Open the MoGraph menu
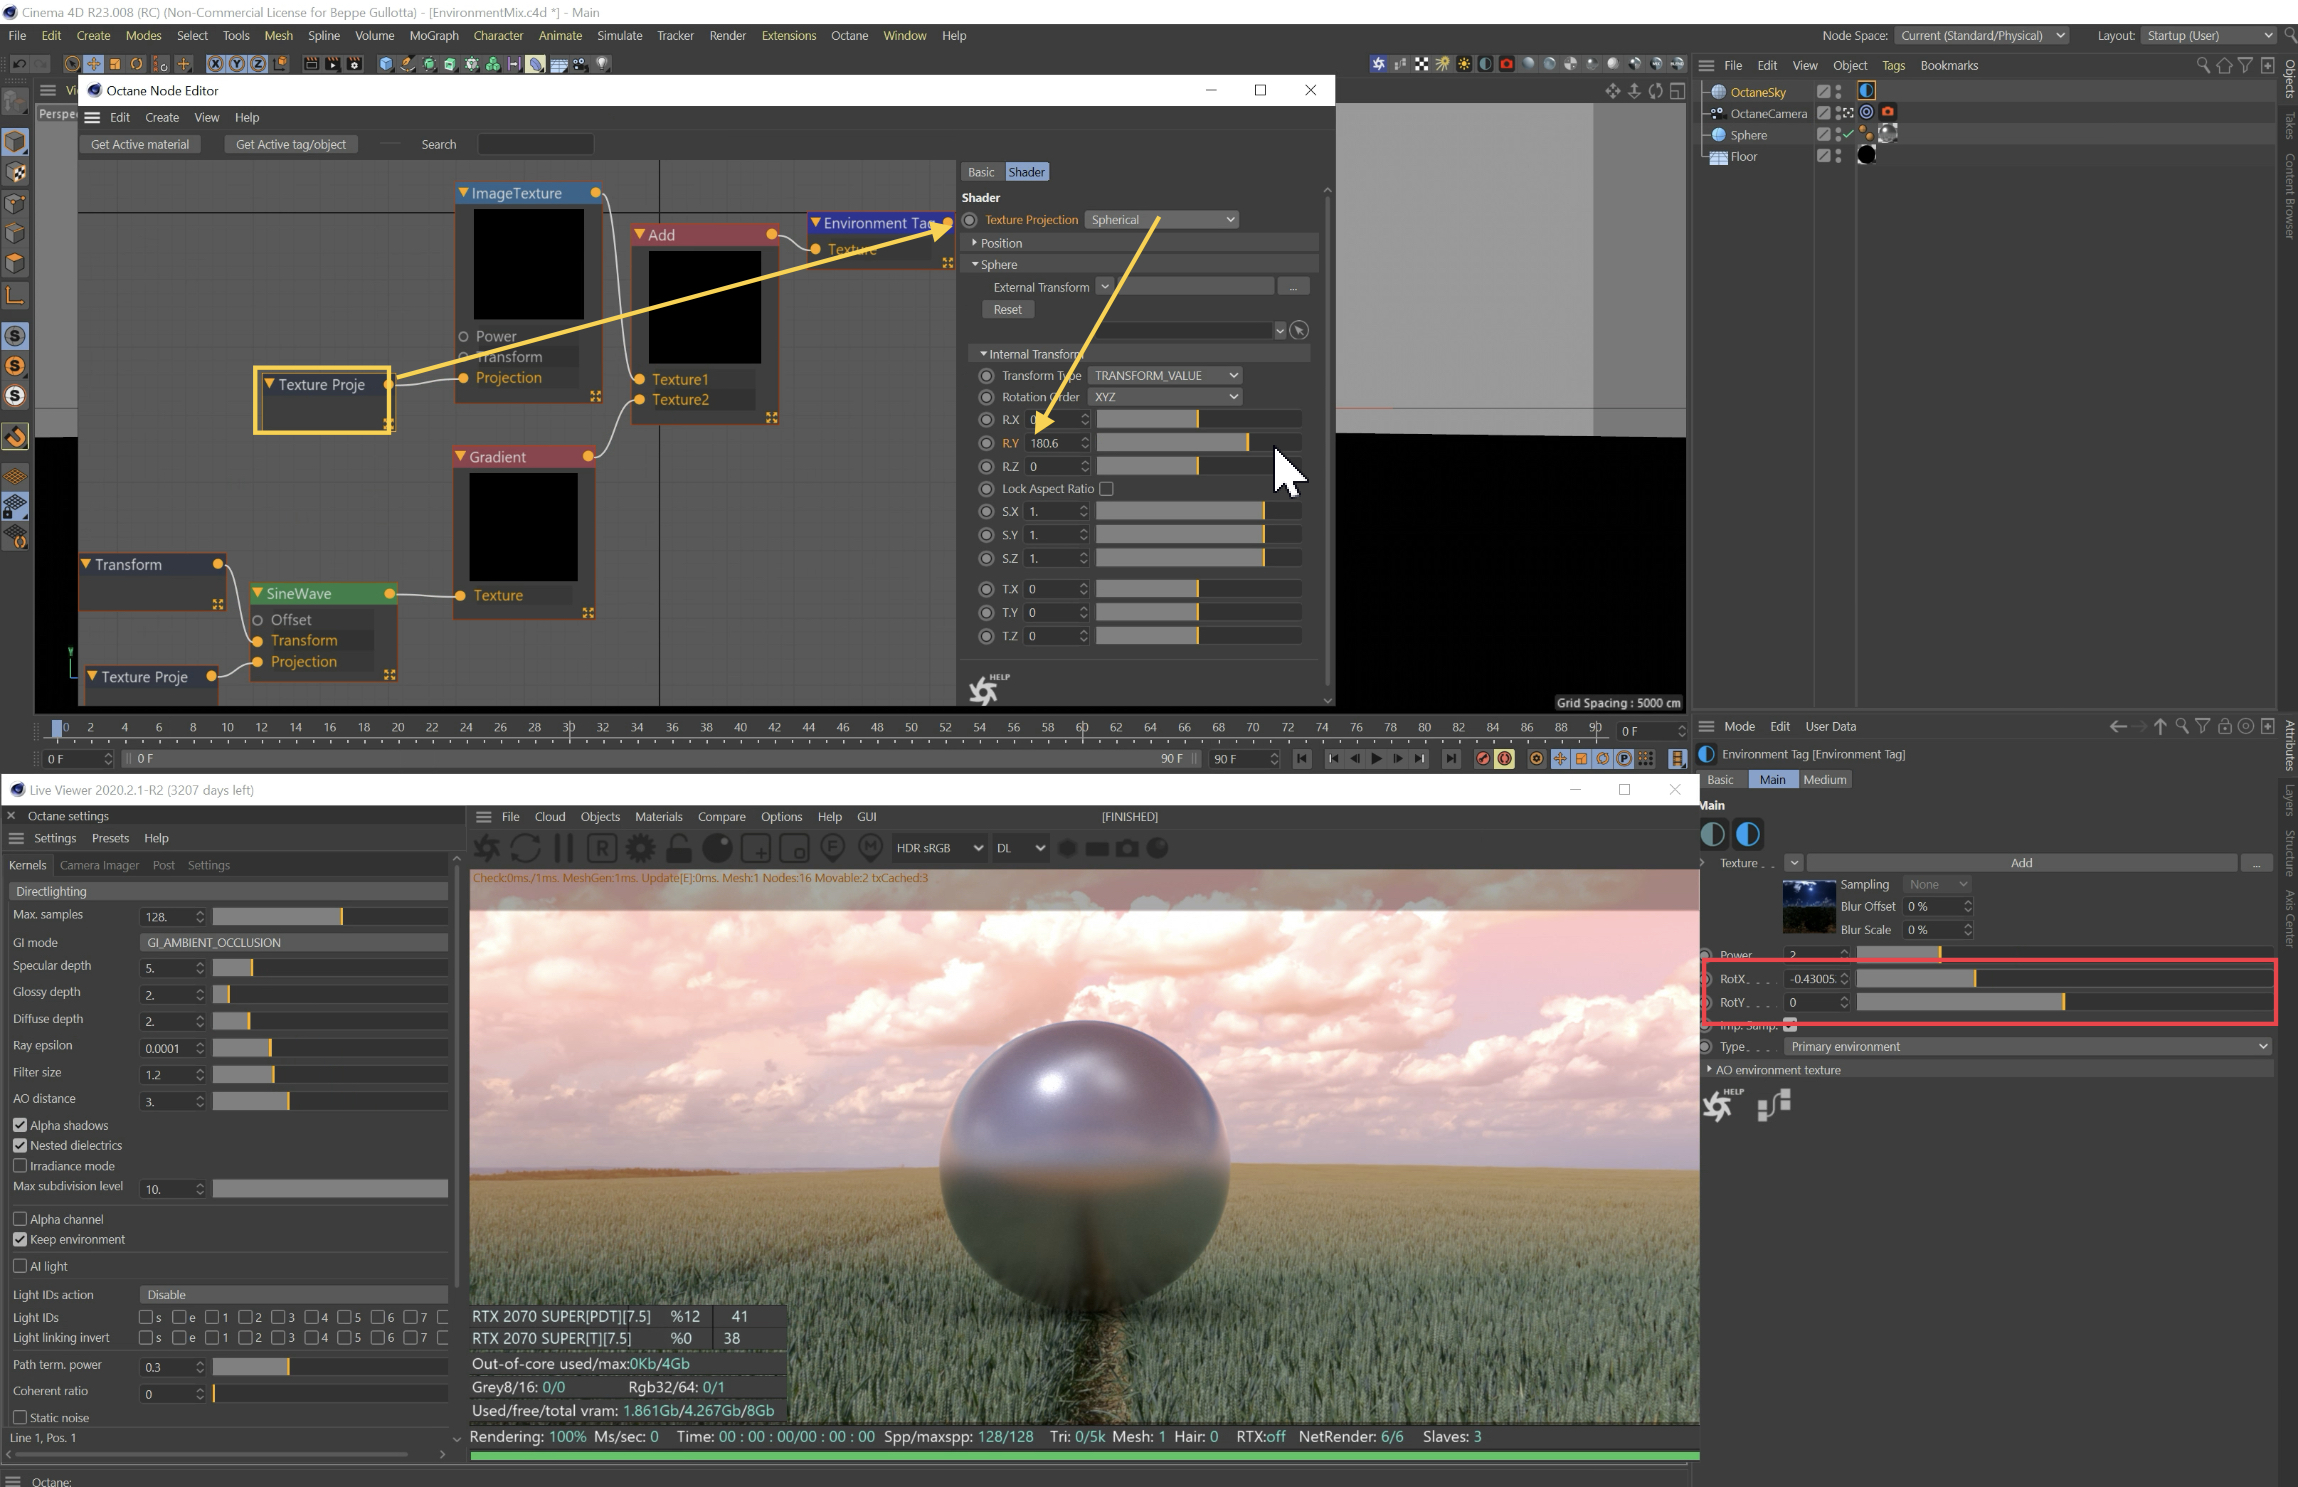The width and height of the screenshot is (2298, 1487). [433, 35]
